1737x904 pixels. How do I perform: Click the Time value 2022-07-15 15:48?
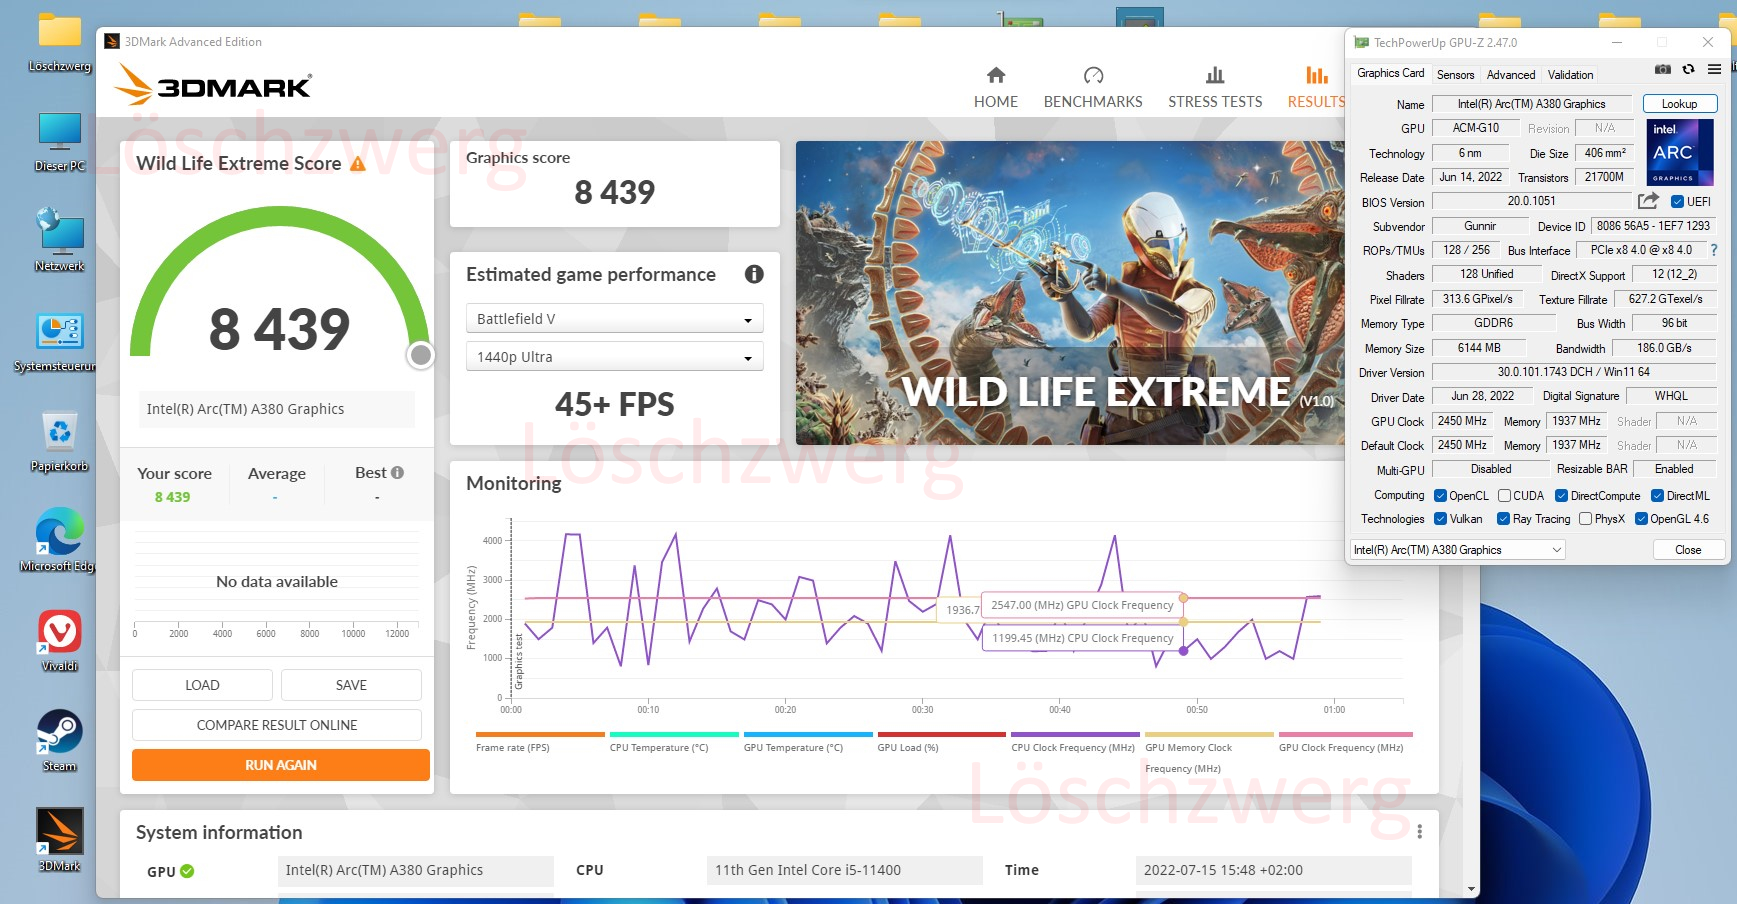tap(1273, 870)
